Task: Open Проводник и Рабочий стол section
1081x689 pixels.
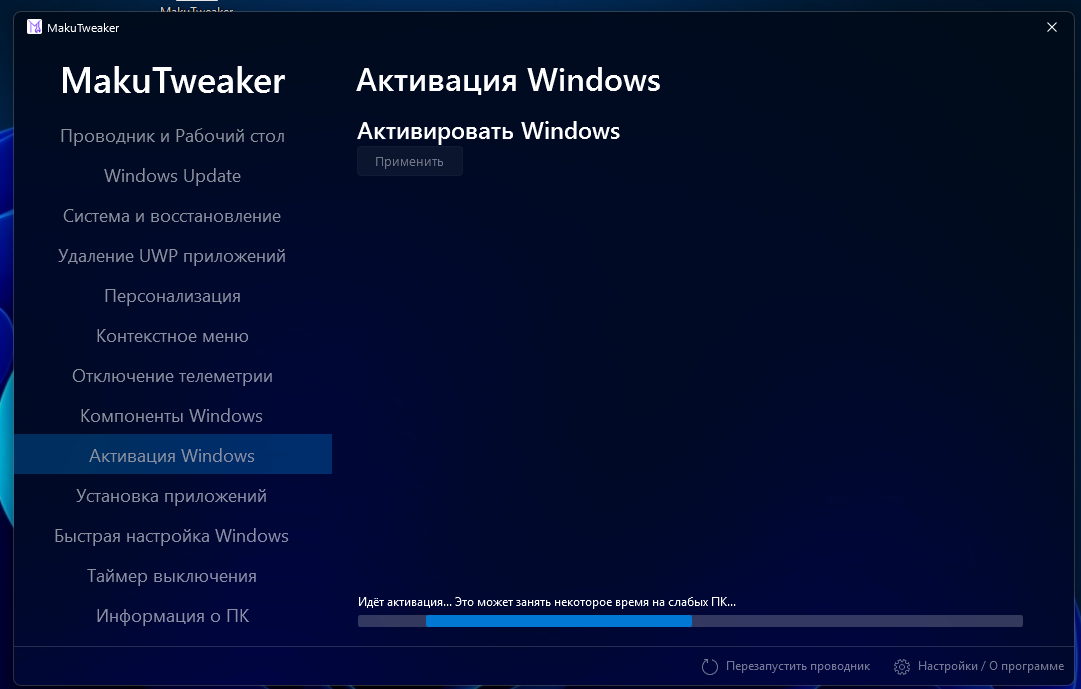Action: [x=172, y=136]
